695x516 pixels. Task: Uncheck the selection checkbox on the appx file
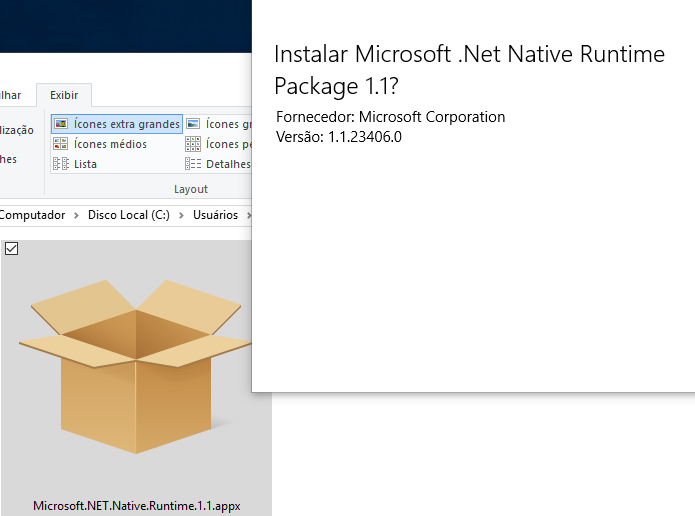pos(12,249)
